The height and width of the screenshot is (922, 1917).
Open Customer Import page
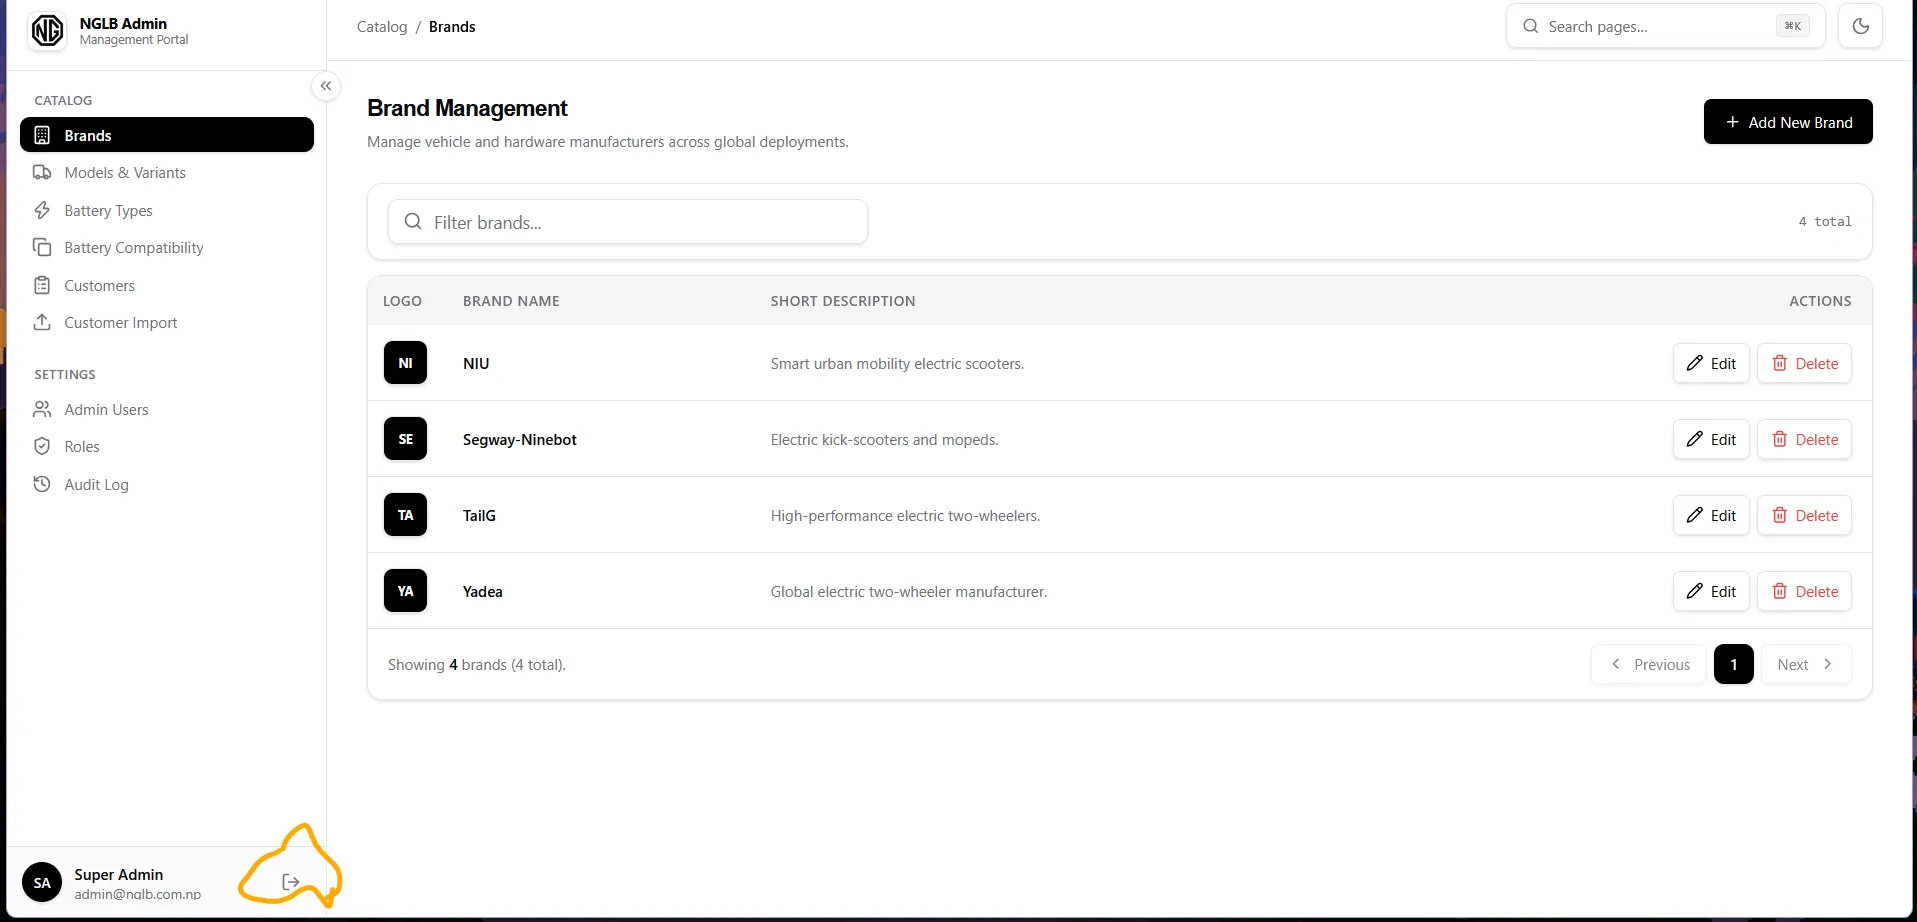[167, 323]
